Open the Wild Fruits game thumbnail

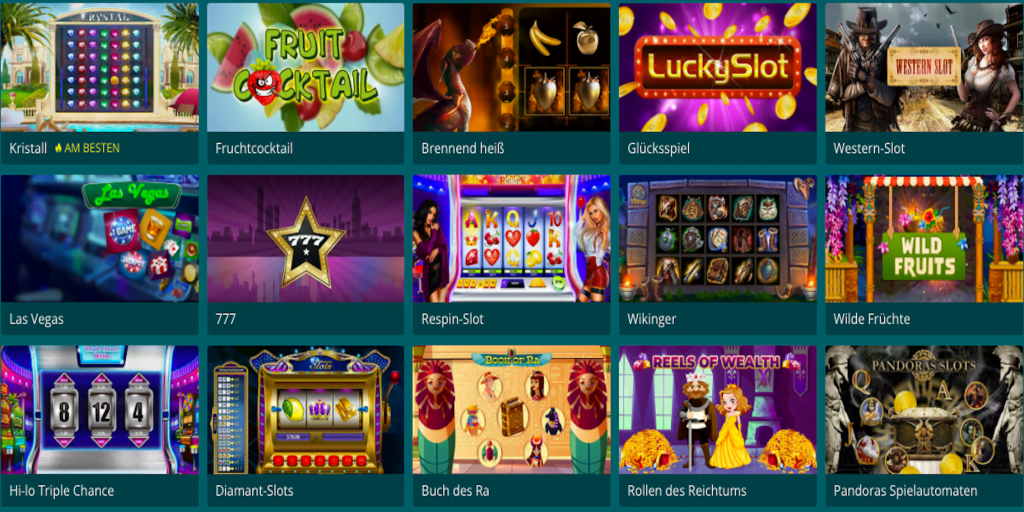[924, 238]
